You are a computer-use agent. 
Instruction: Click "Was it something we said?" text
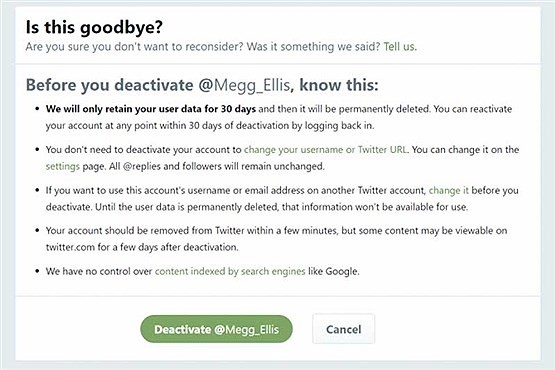point(313,46)
